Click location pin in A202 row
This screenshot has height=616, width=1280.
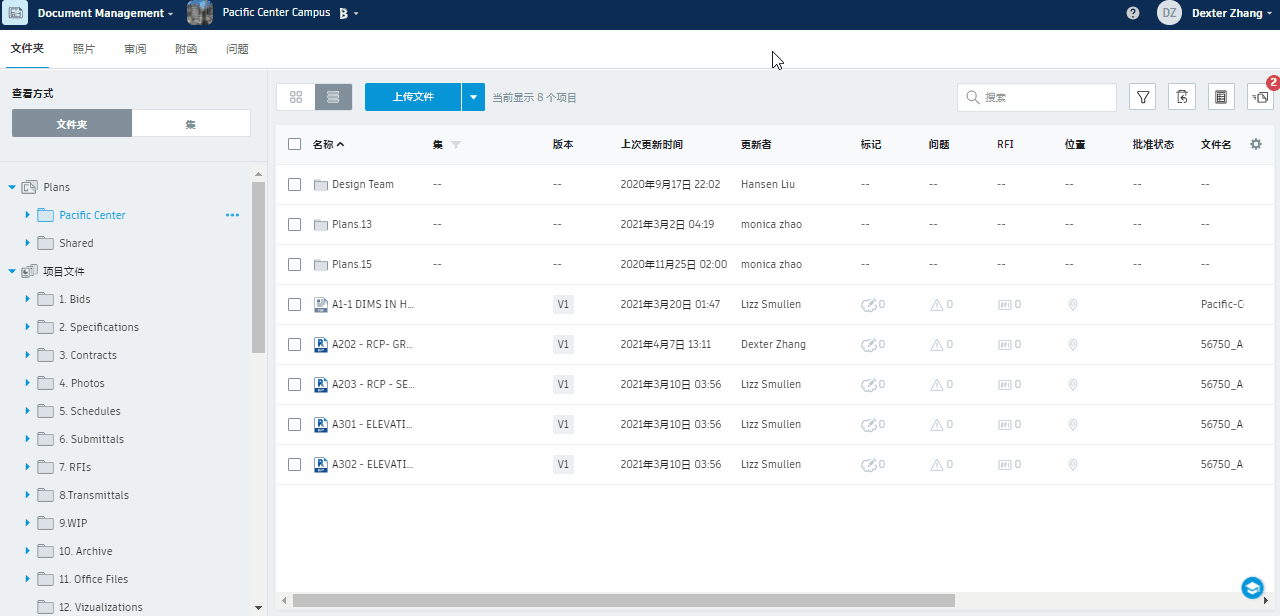tap(1073, 345)
